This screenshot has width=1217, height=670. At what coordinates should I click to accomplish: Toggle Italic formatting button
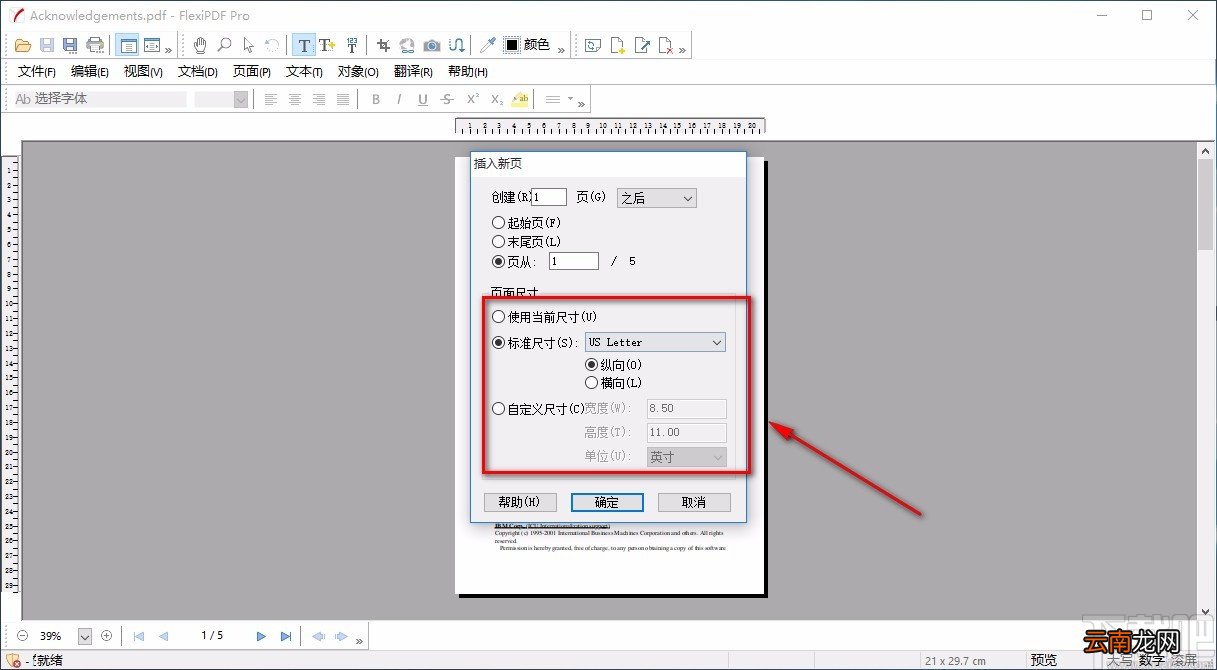[x=399, y=99]
